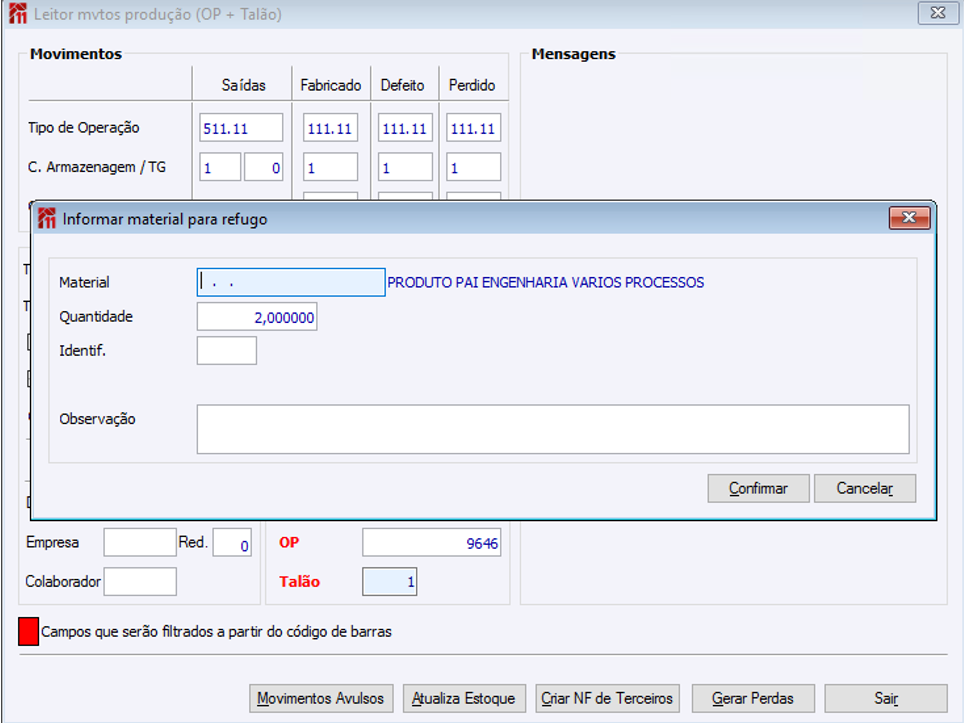Click the OP field showing 9646
The width and height of the screenshot is (964, 723).
pyautogui.click(x=432, y=542)
